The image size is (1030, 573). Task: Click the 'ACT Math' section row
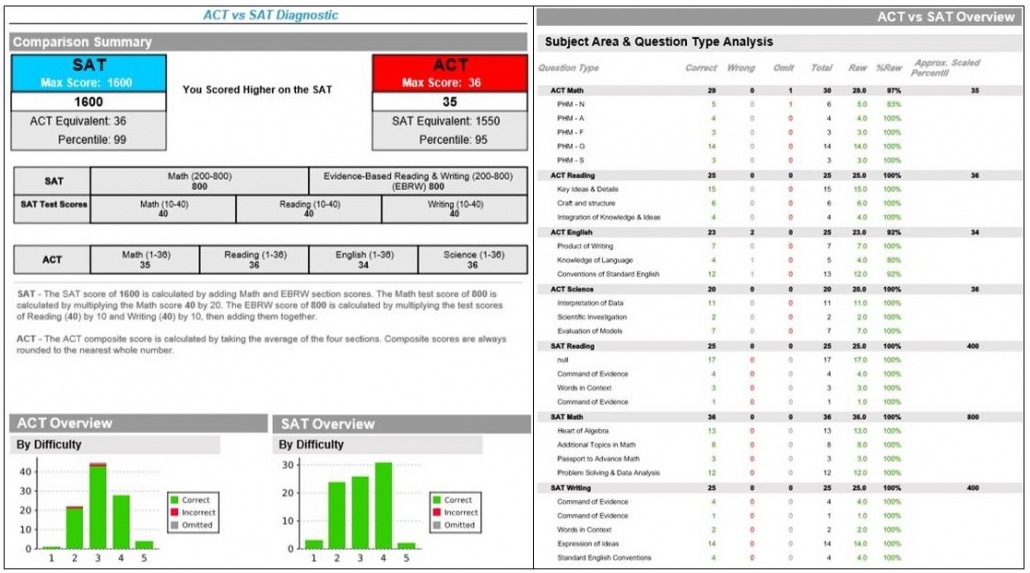click(x=779, y=91)
